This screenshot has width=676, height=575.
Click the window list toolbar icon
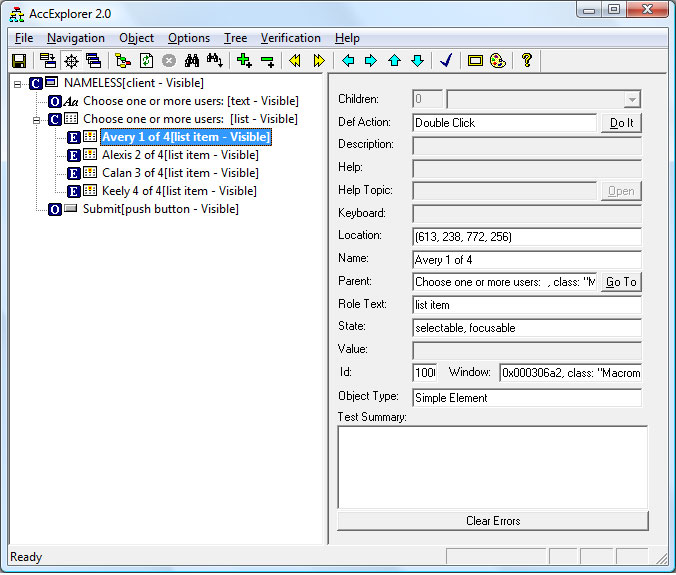point(48,61)
